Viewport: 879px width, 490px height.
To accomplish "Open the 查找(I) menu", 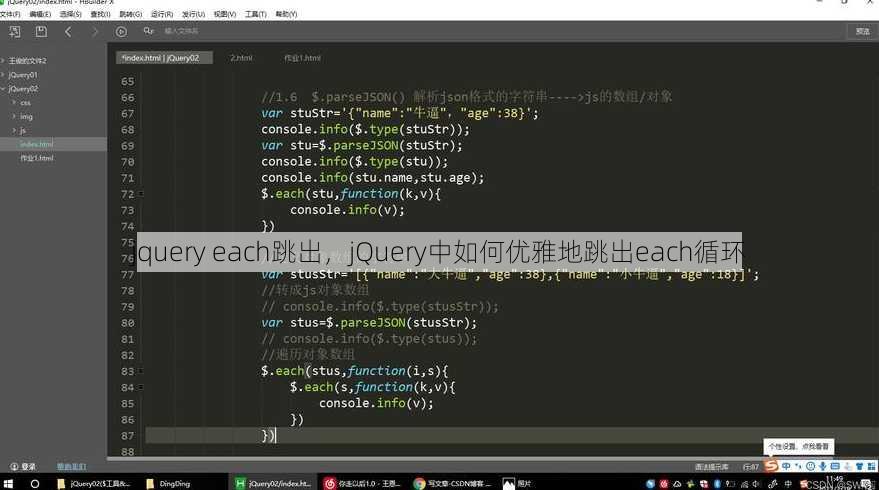I will point(101,14).
